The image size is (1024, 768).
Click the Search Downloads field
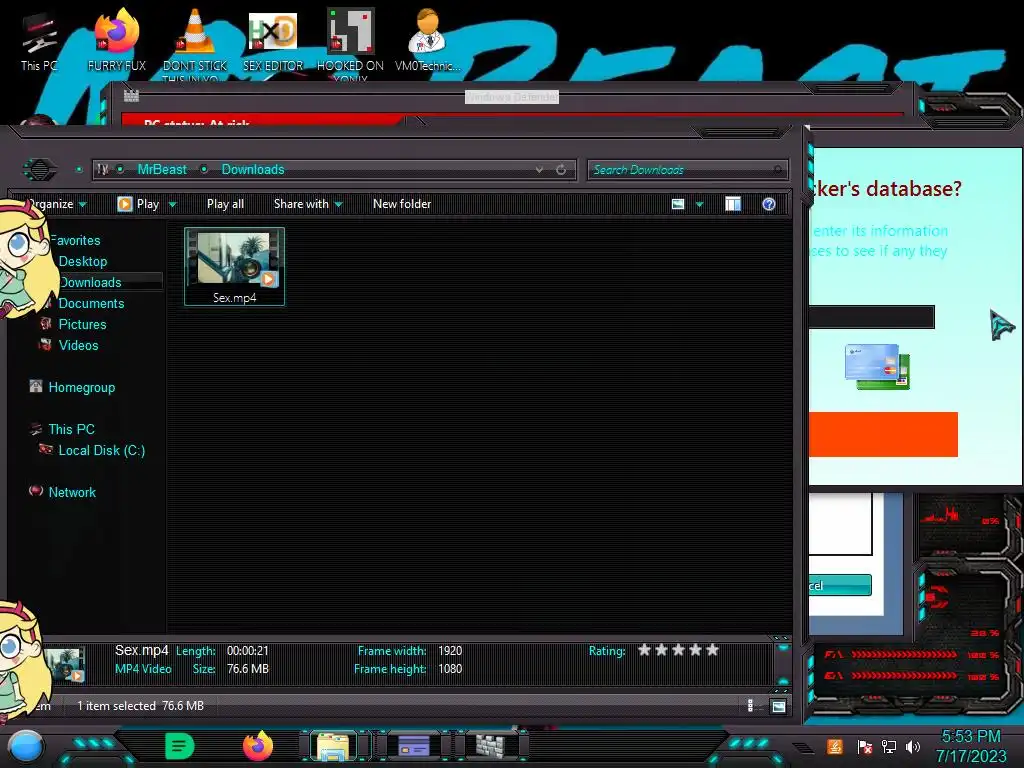[x=688, y=170]
